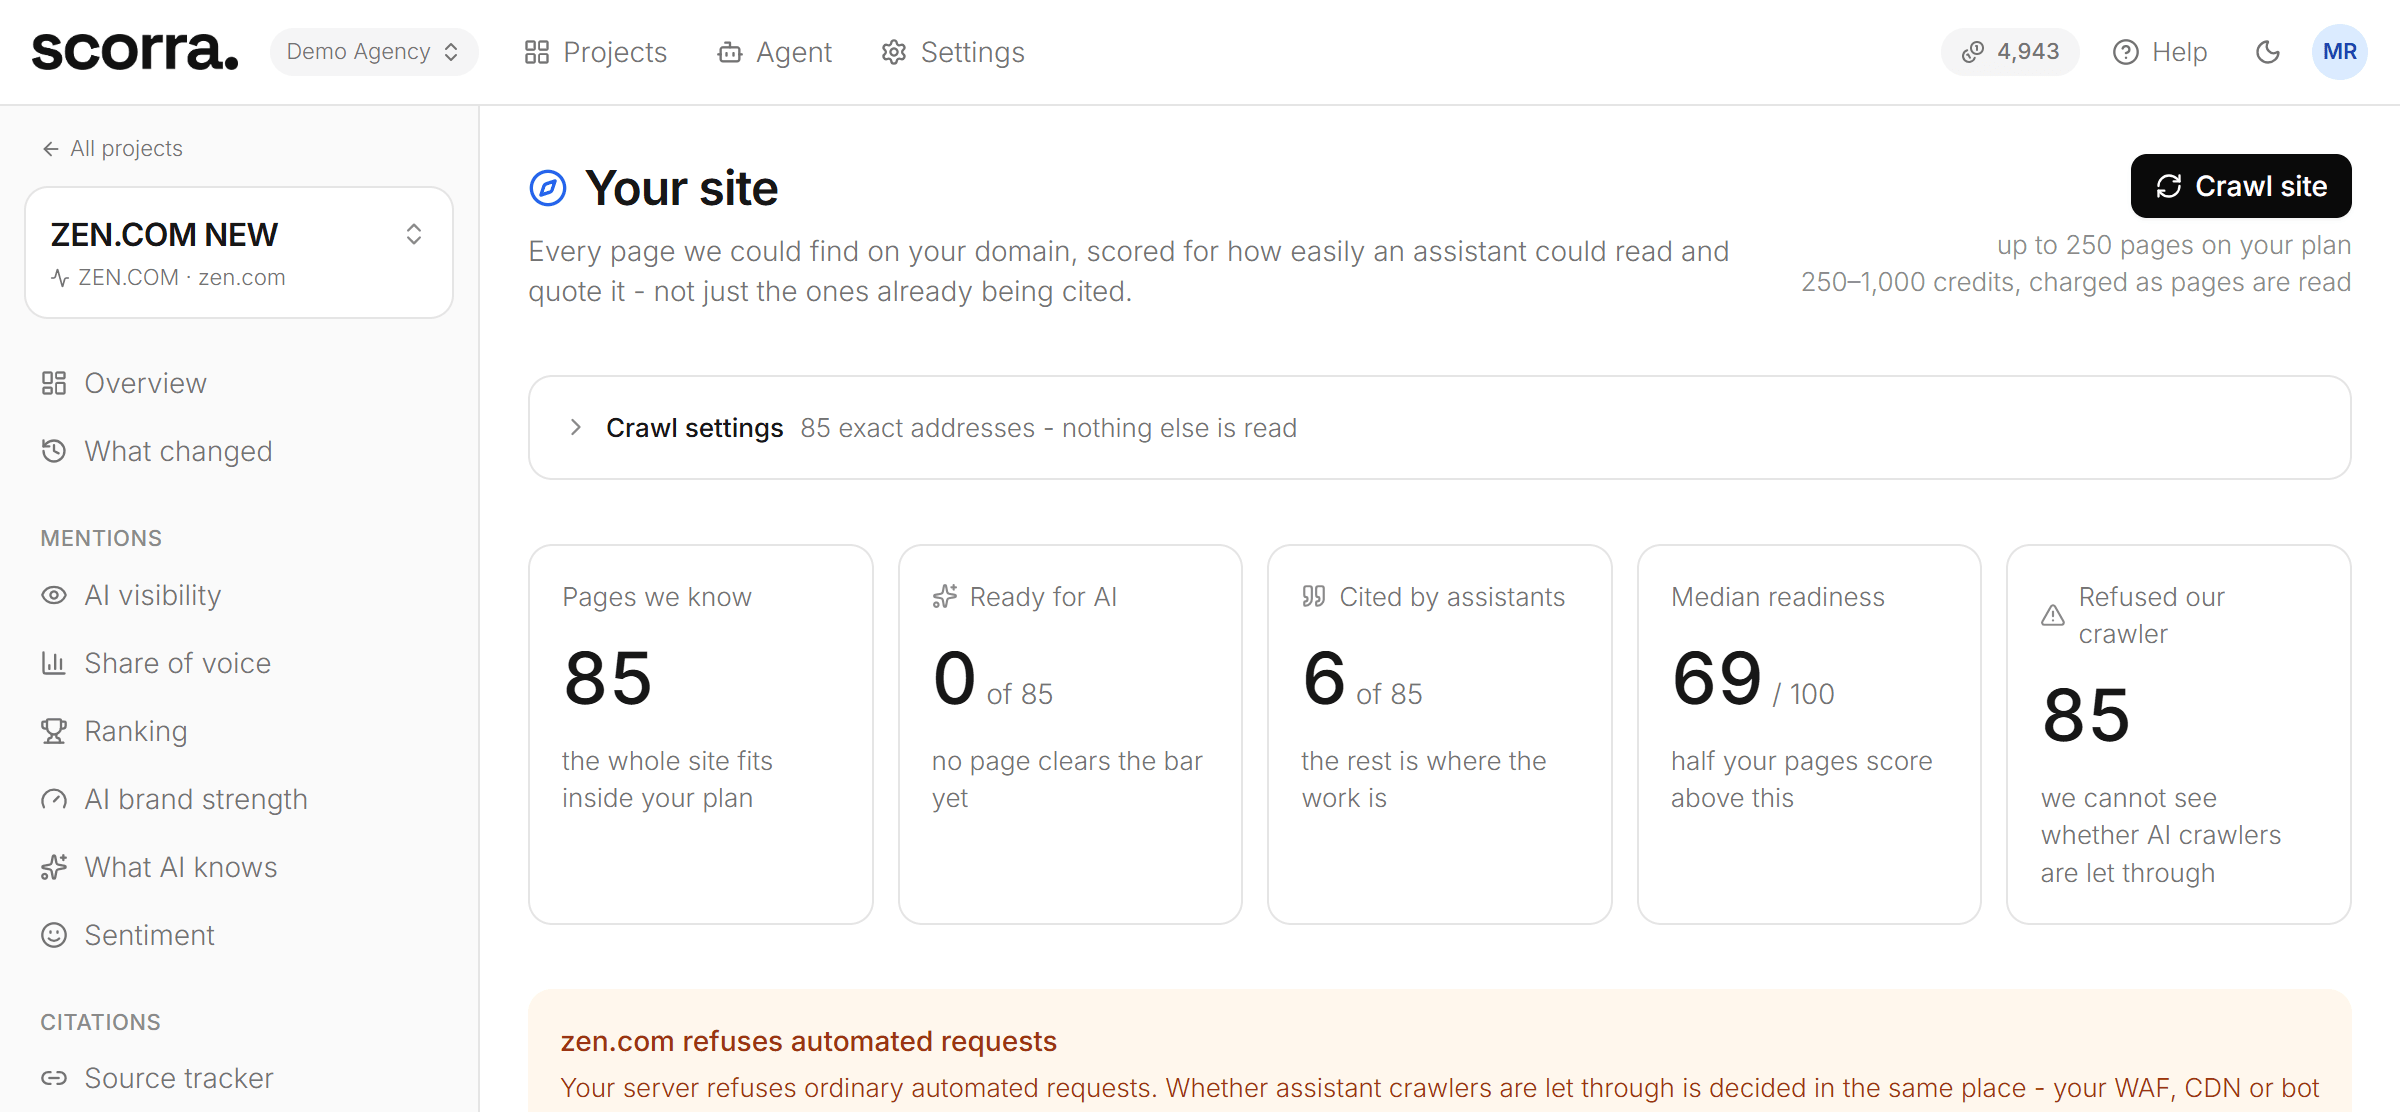2400x1112 pixels.
Task: Open the MR user avatar menu
Action: coord(2340,52)
